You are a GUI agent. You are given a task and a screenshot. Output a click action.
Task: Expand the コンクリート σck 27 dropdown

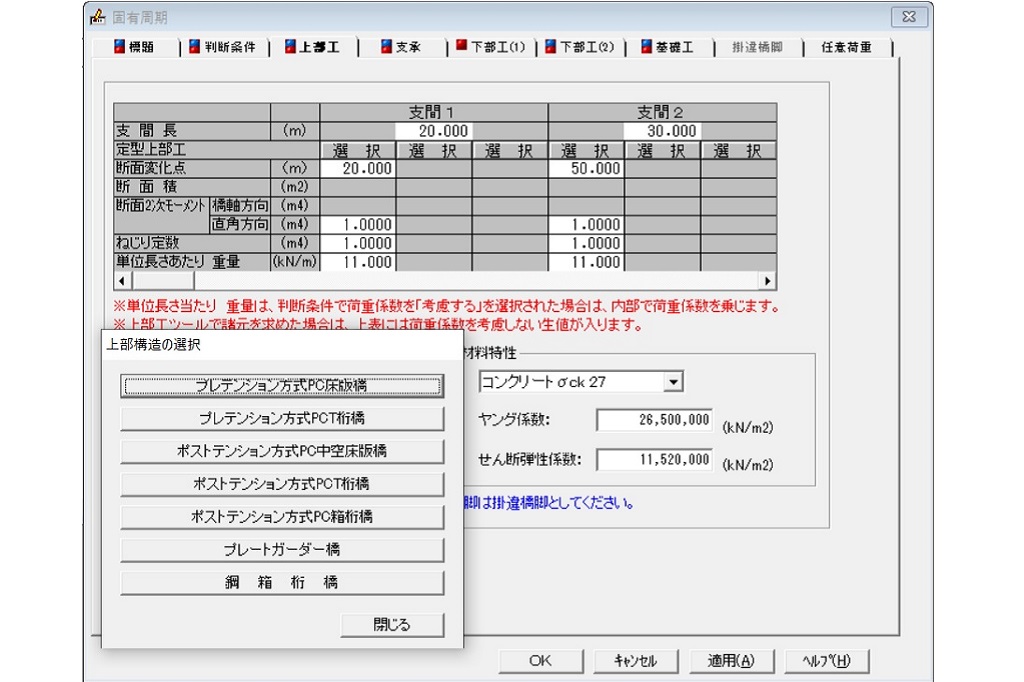pyautogui.click(x=673, y=382)
